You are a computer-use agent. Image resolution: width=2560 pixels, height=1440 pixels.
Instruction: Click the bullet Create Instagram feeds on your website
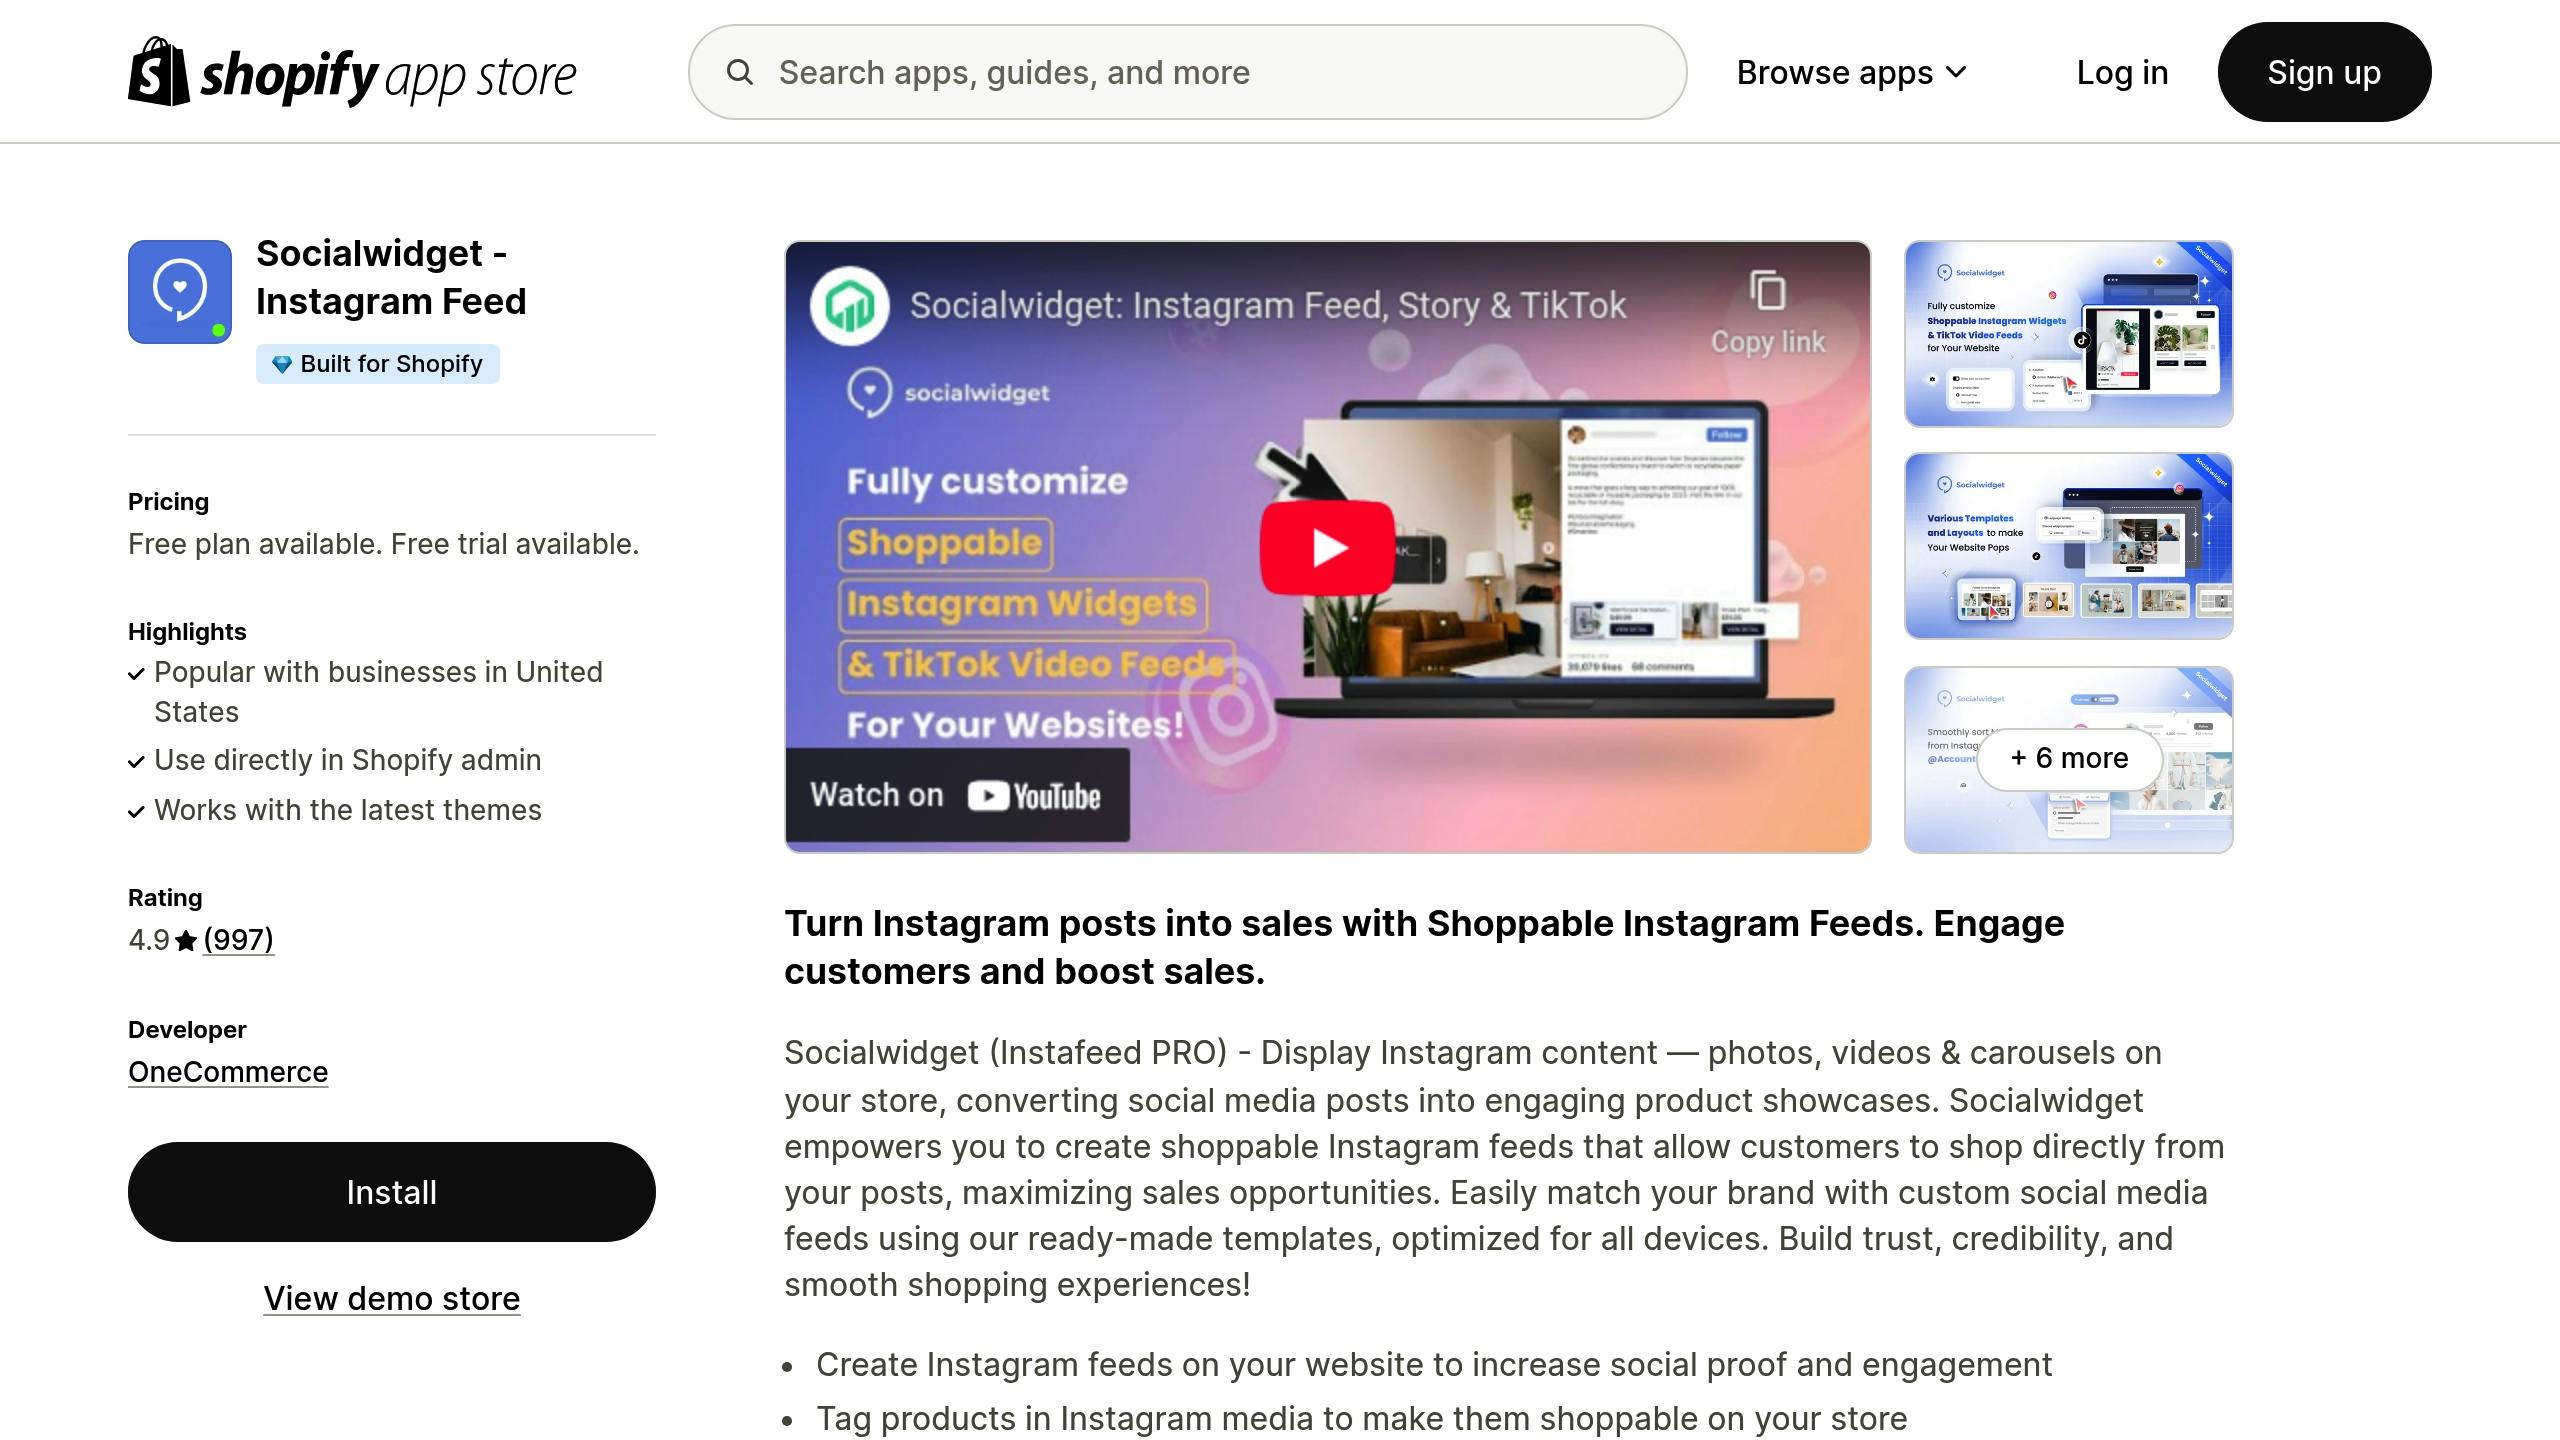1434,1365
